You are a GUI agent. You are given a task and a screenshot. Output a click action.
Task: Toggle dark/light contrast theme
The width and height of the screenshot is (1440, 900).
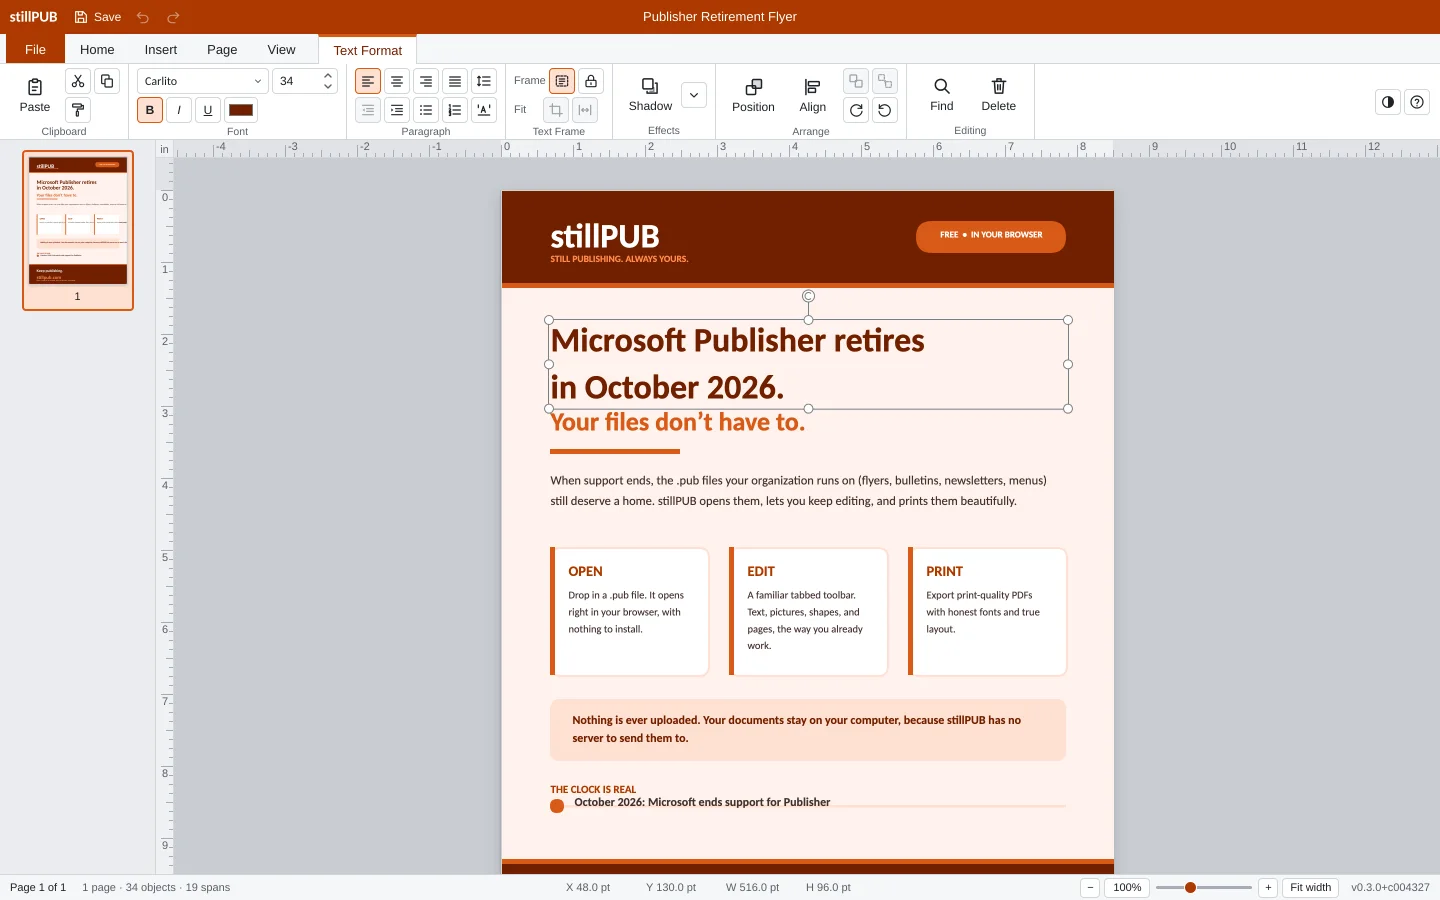(1388, 102)
